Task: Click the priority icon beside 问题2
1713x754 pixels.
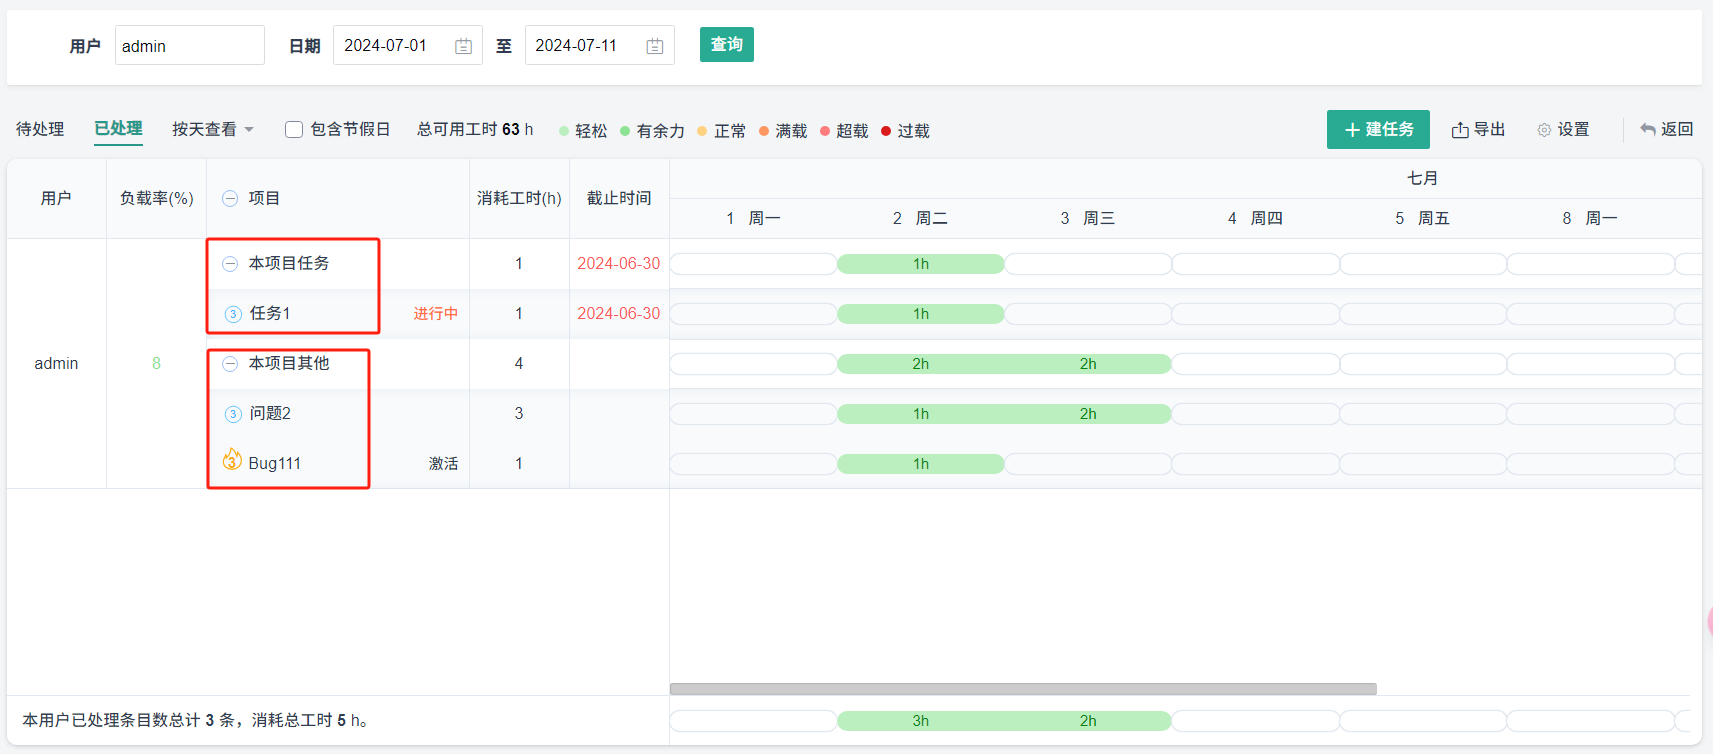Action: click(233, 414)
